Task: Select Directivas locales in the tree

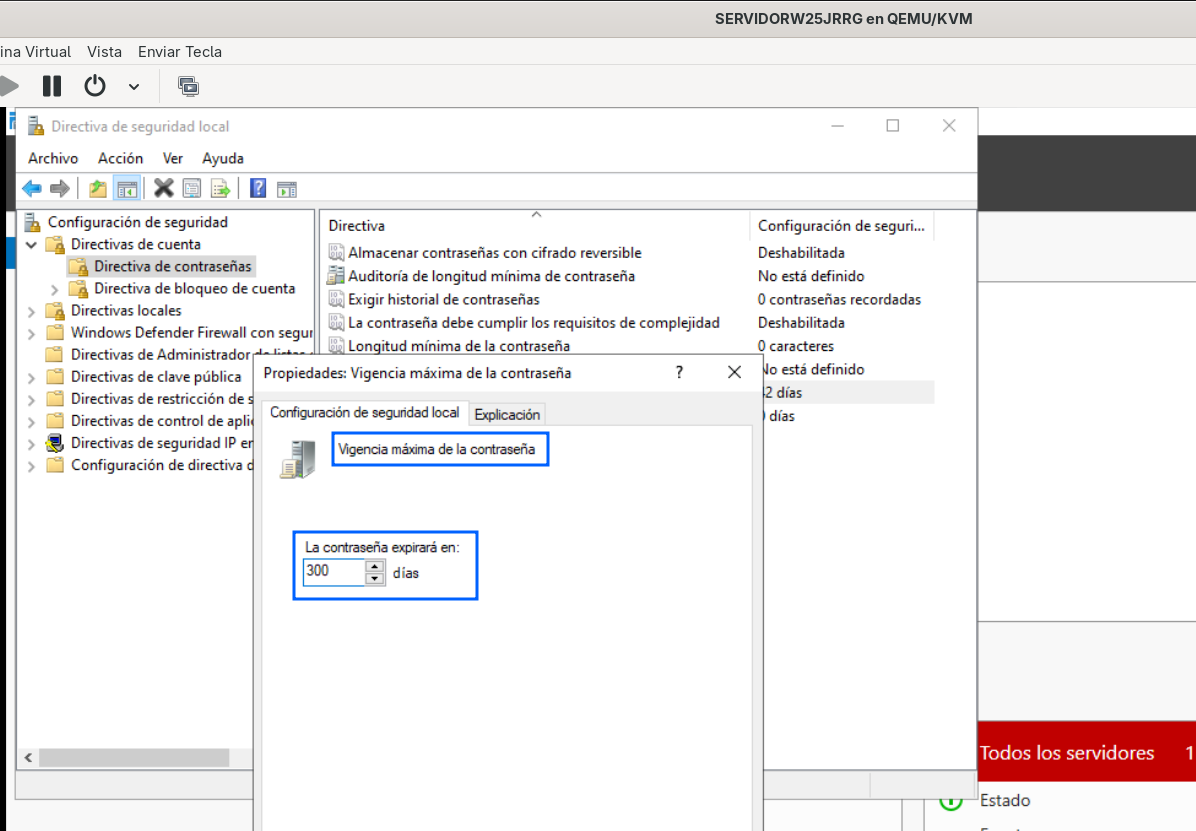Action: click(126, 311)
